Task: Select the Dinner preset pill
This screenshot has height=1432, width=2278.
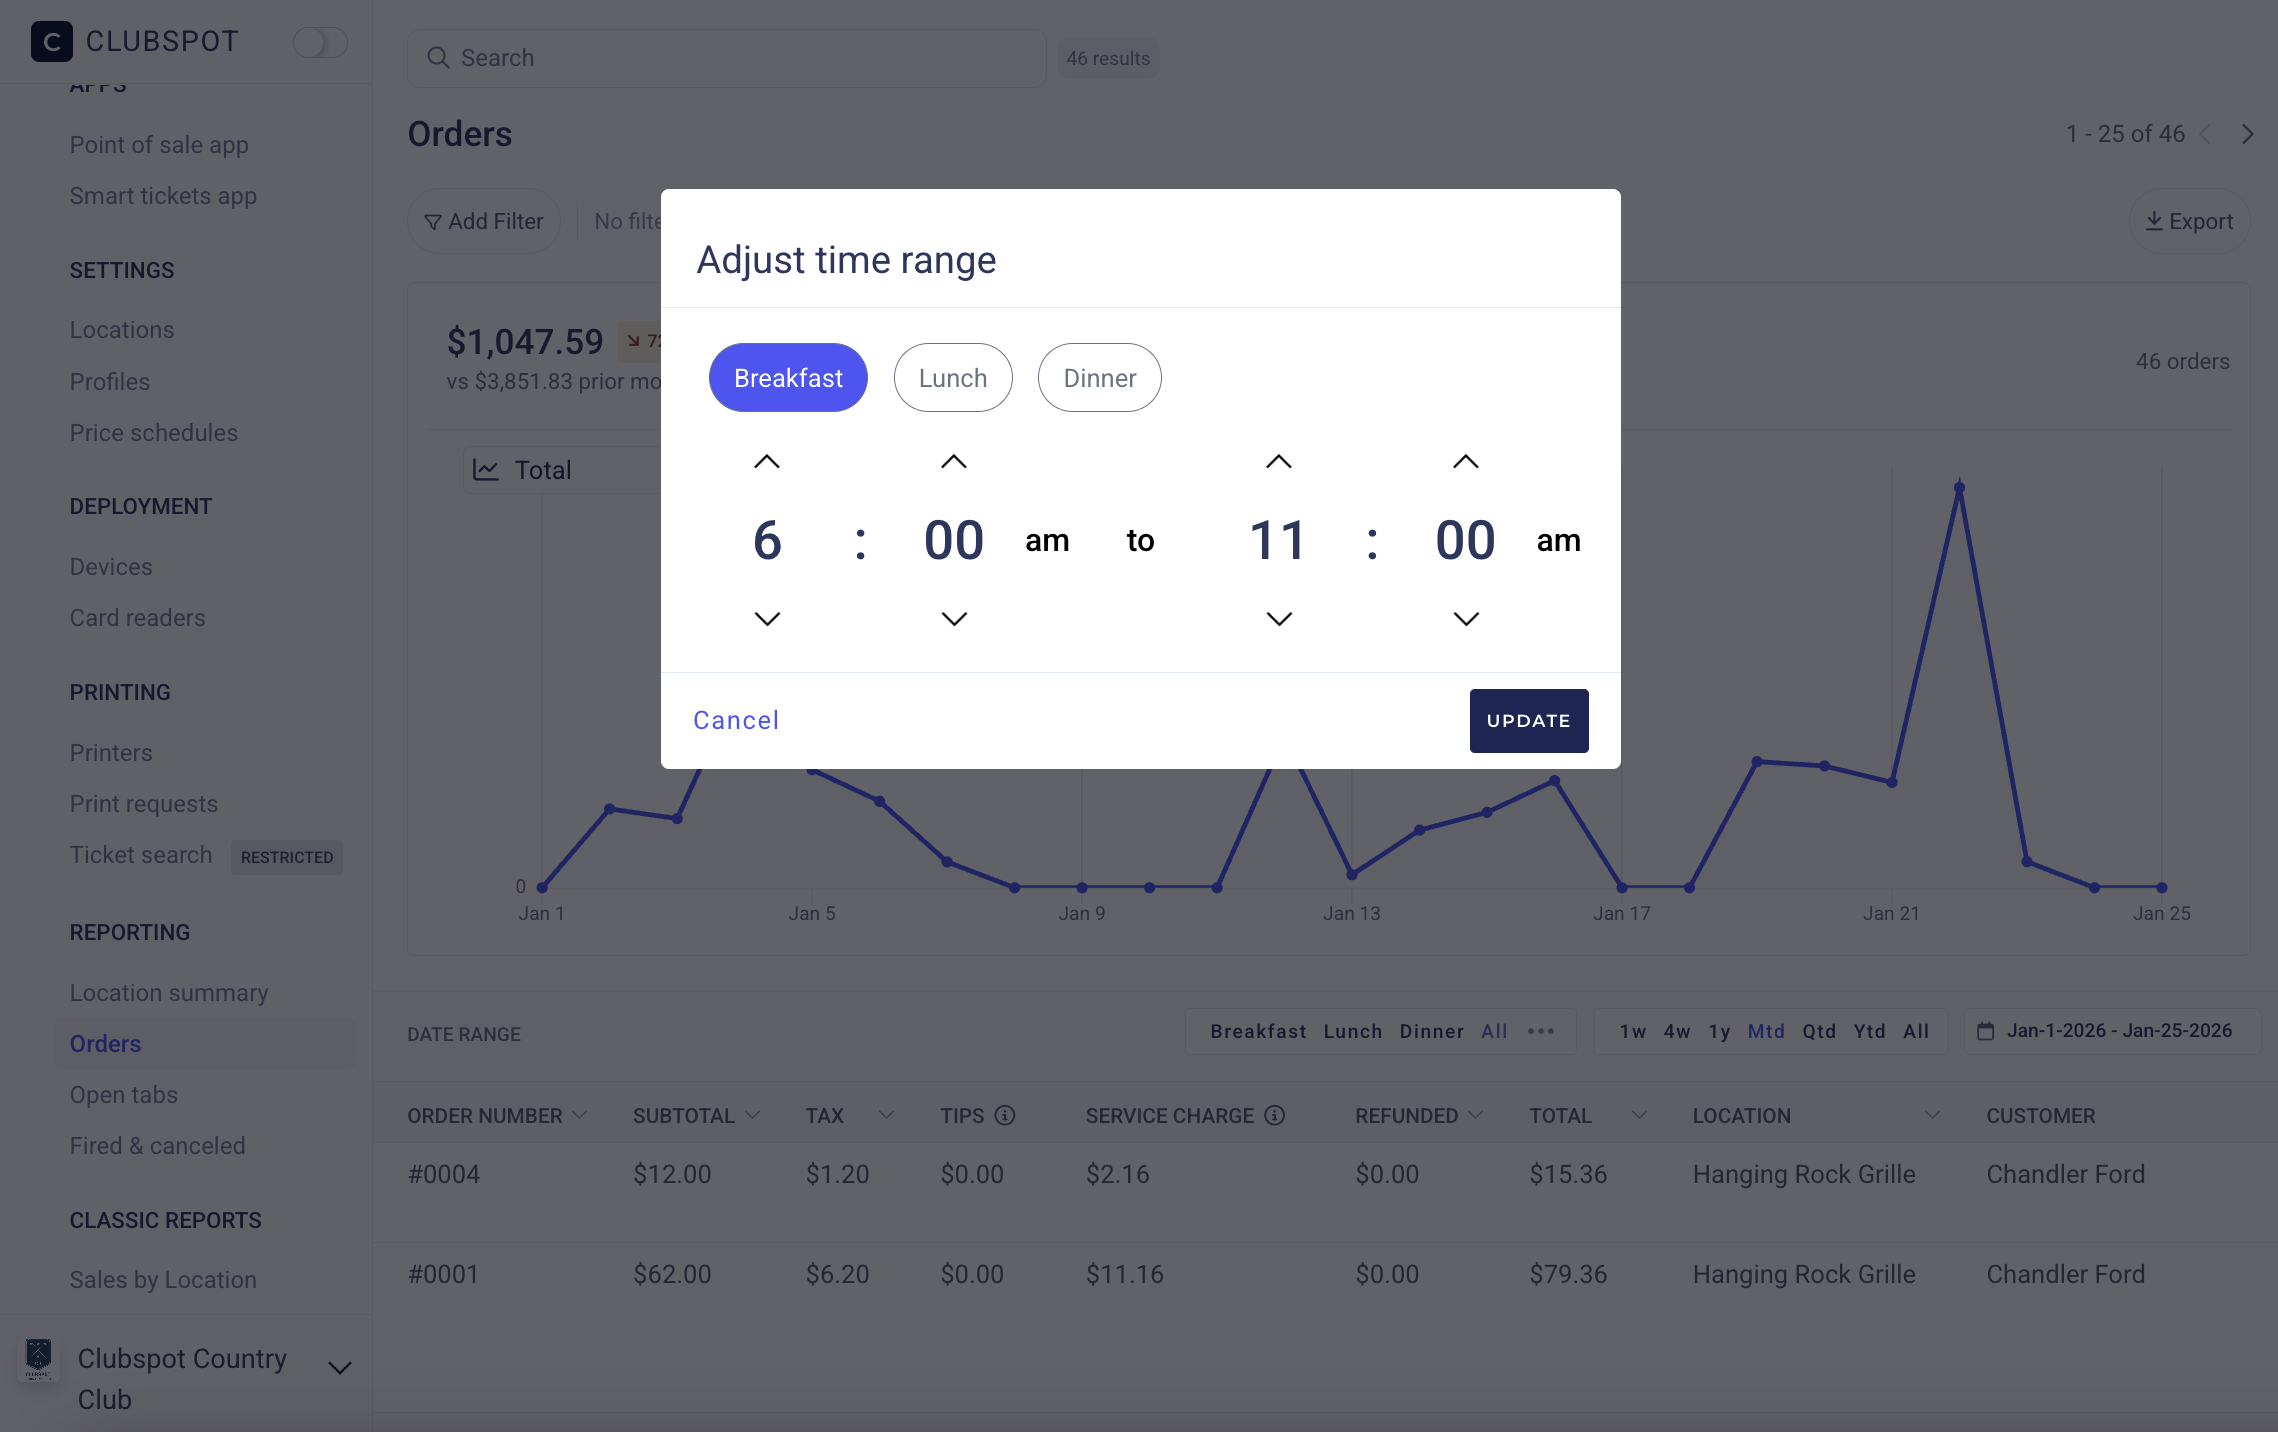Action: coord(1099,378)
